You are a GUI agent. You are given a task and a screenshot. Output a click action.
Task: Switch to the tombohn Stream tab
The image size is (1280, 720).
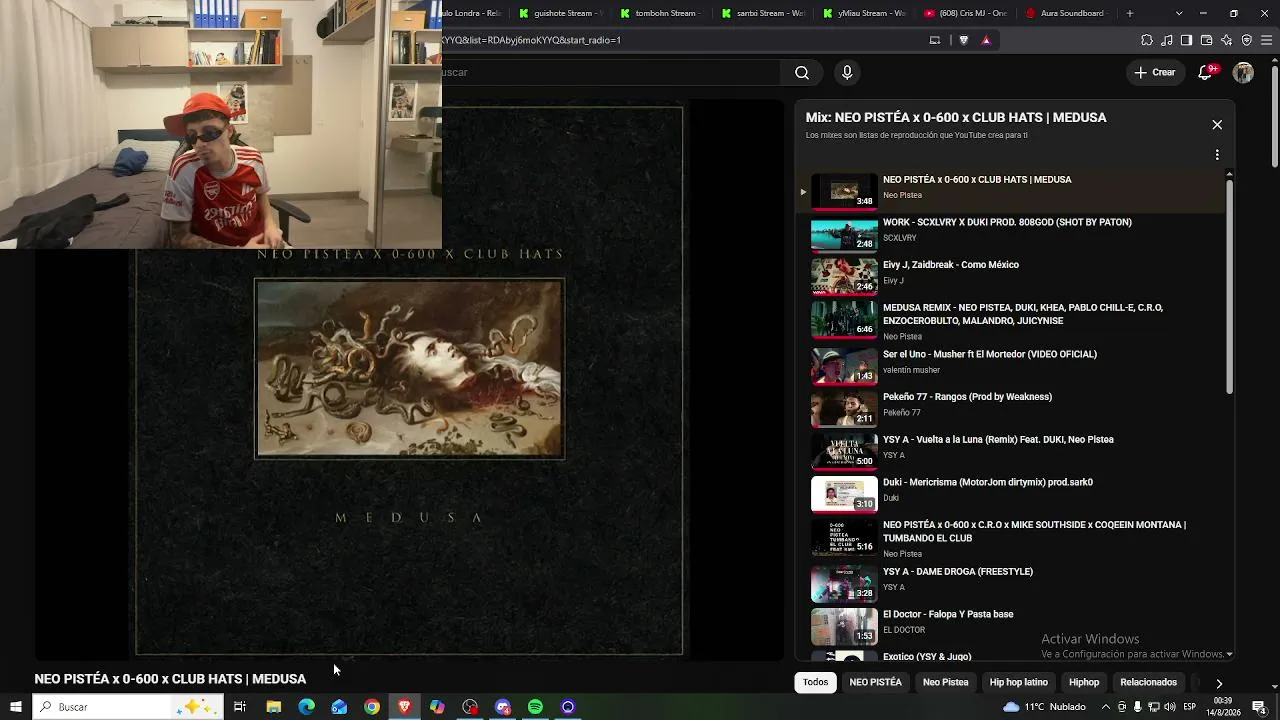tap(662, 13)
